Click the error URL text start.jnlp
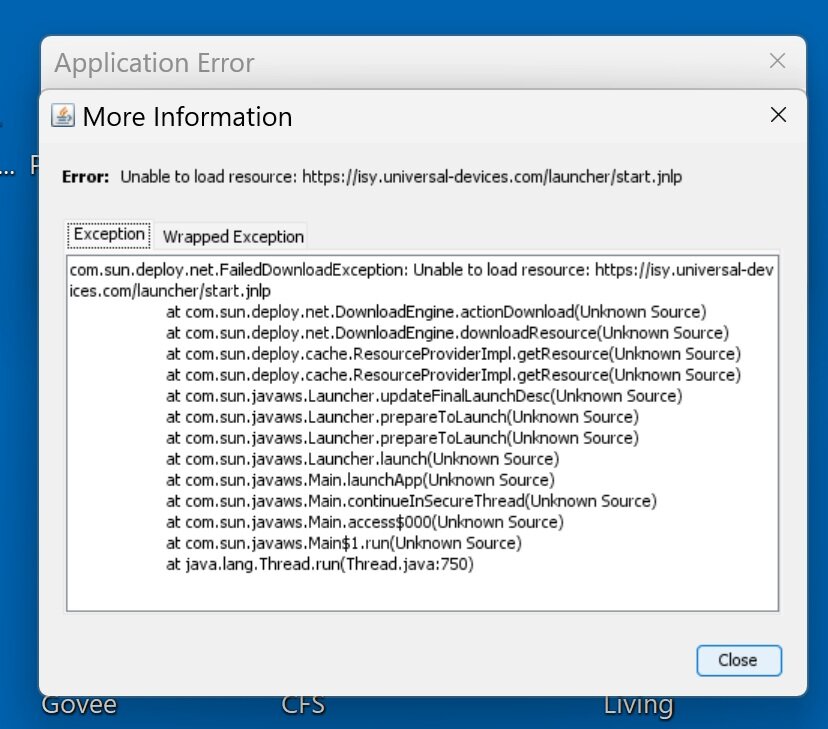The image size is (828, 729). point(492,176)
